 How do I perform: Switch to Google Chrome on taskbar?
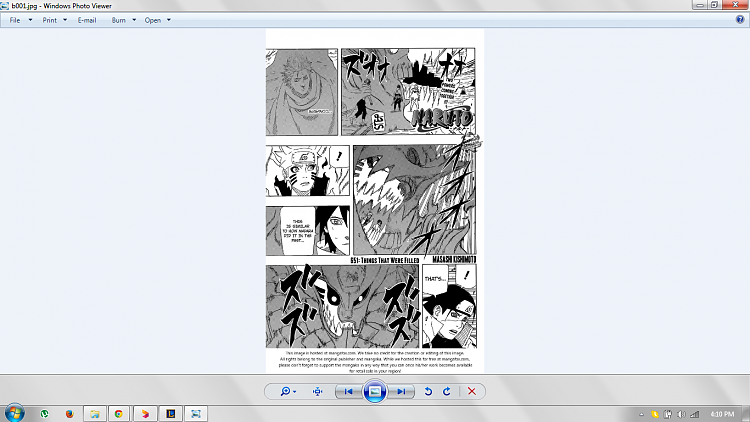point(119,414)
